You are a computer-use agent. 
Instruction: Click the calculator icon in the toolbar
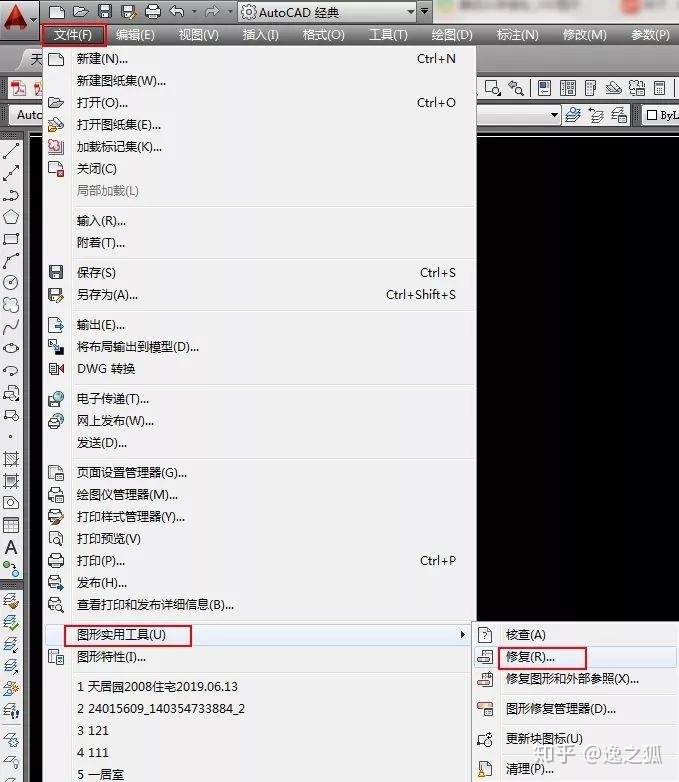[x=660, y=88]
